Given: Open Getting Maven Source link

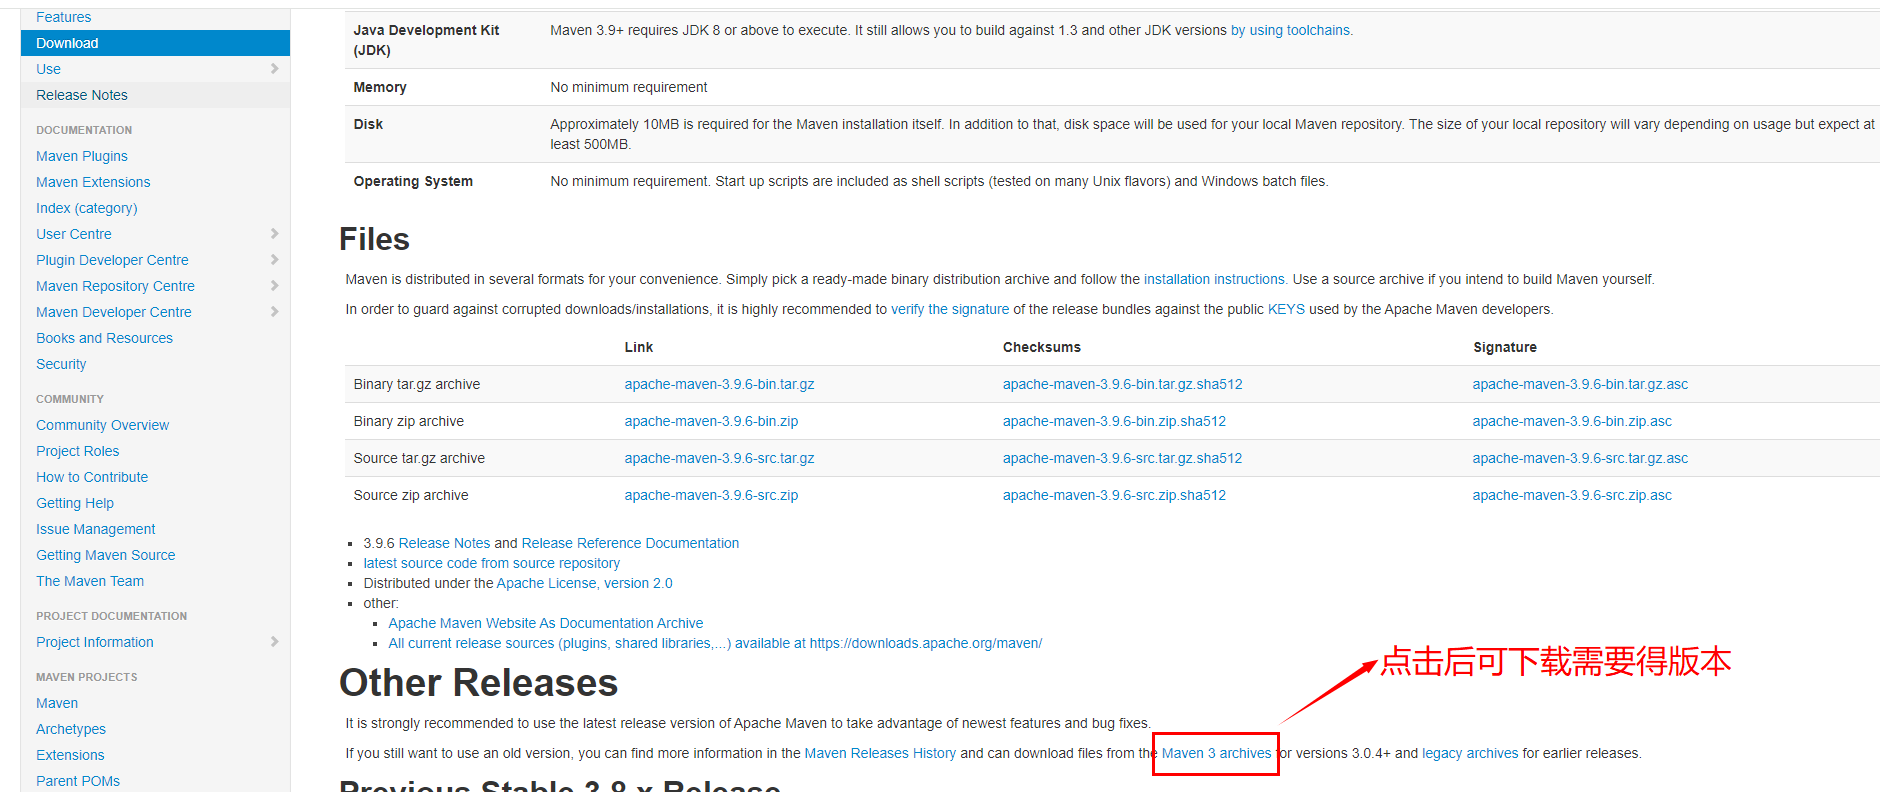Looking at the screenshot, I should click(105, 555).
